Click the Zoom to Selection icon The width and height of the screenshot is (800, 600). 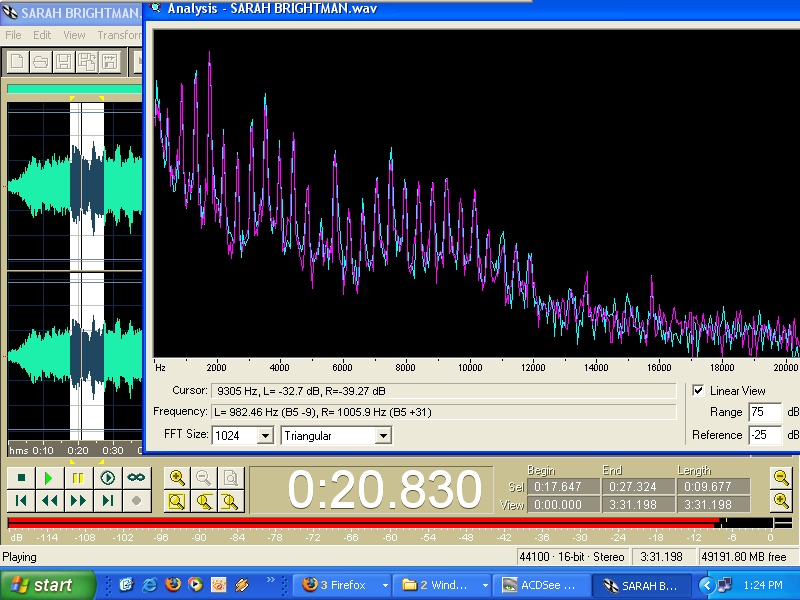click(177, 501)
